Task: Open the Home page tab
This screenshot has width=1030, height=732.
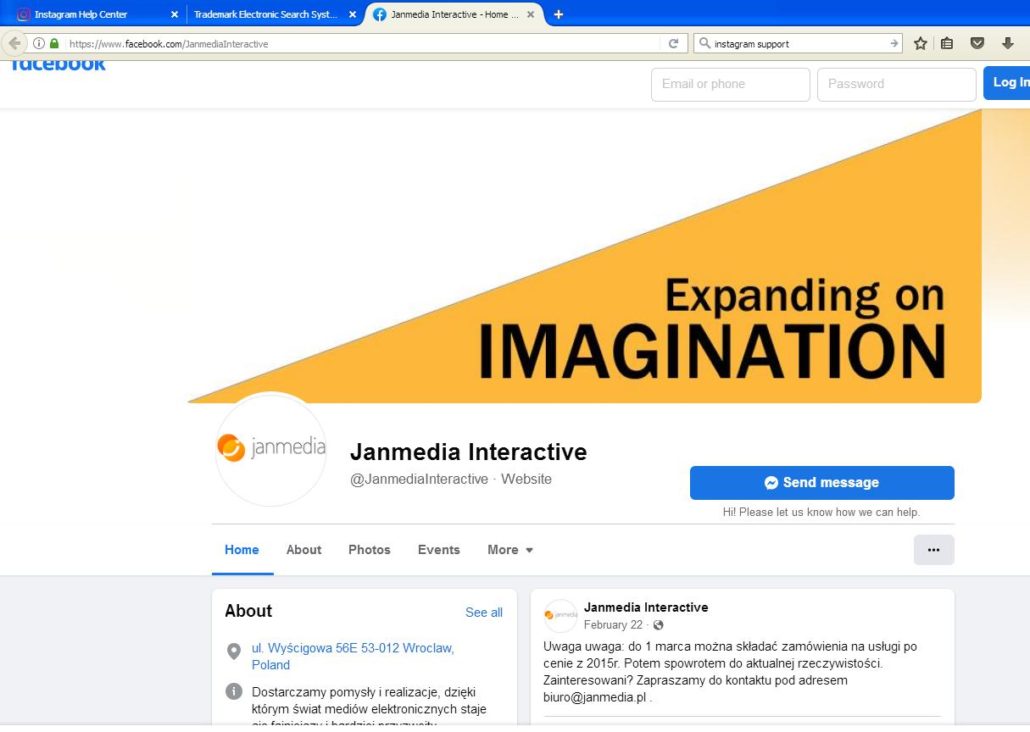Action: [242, 550]
